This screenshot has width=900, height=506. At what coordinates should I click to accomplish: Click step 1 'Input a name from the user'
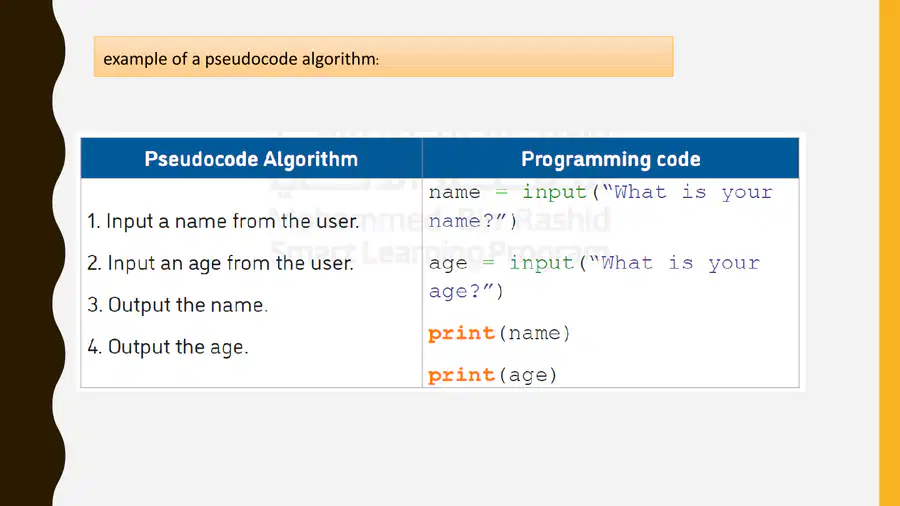[x=223, y=221]
